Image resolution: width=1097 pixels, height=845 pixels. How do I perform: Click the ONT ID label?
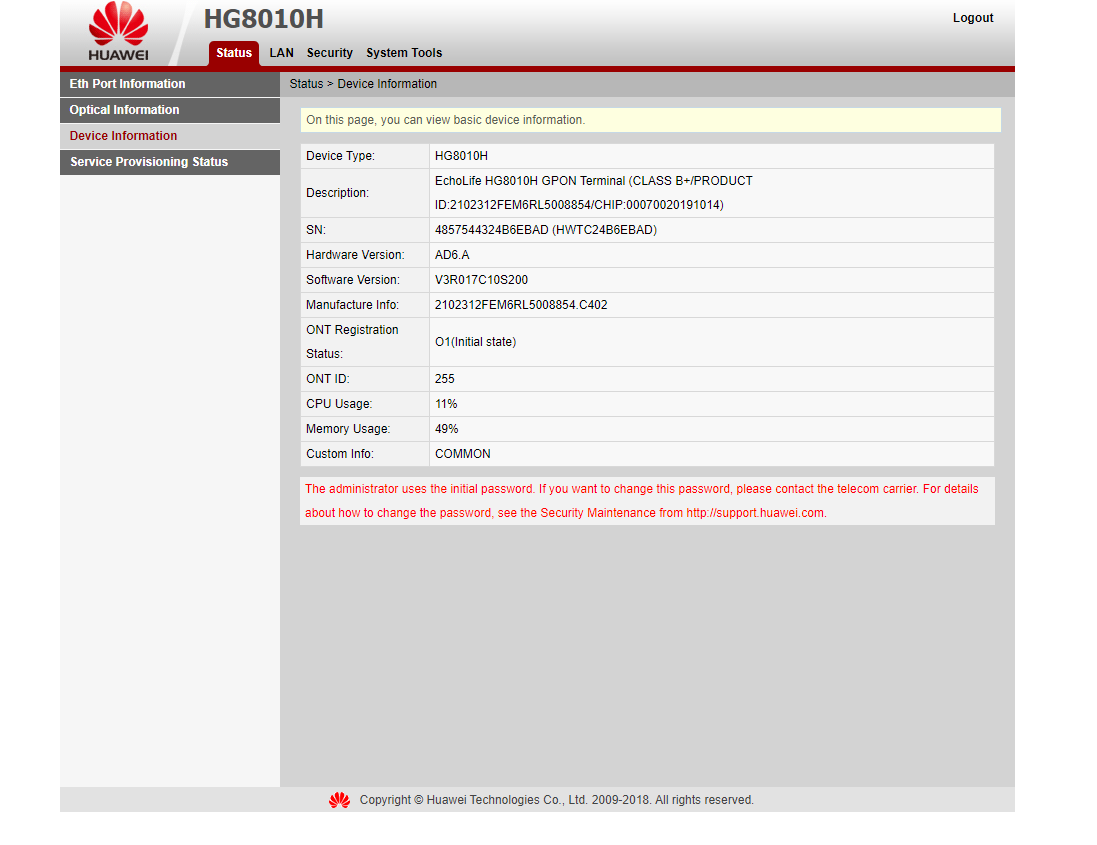point(327,379)
